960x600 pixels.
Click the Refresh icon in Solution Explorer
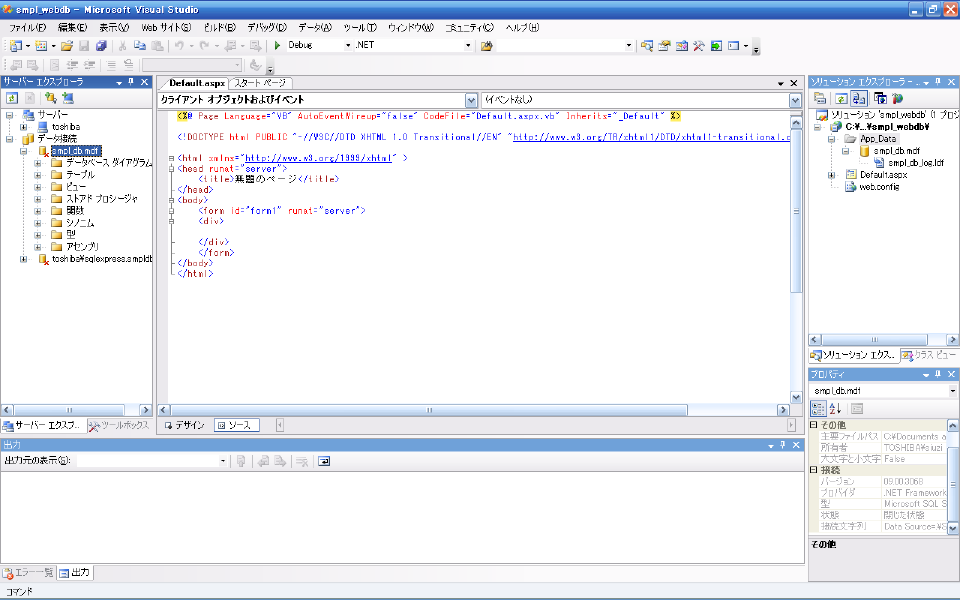click(841, 99)
